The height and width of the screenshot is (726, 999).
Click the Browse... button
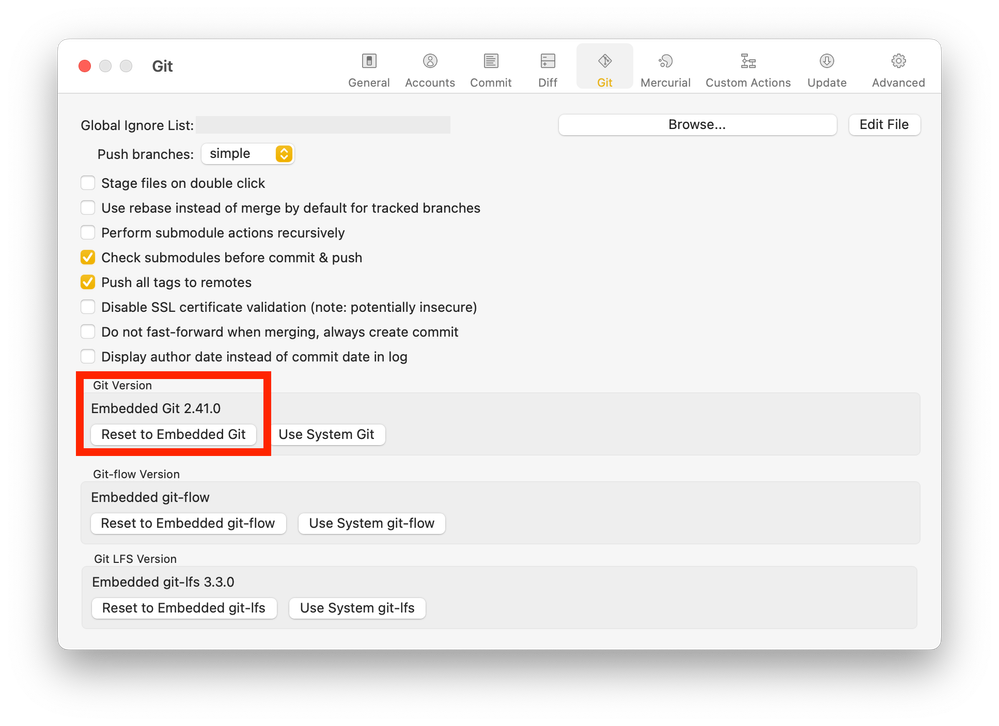(x=697, y=125)
